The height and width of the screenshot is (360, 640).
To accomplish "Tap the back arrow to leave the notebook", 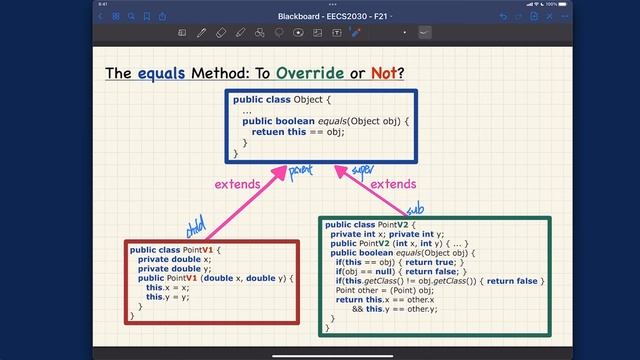I will pos(101,16).
